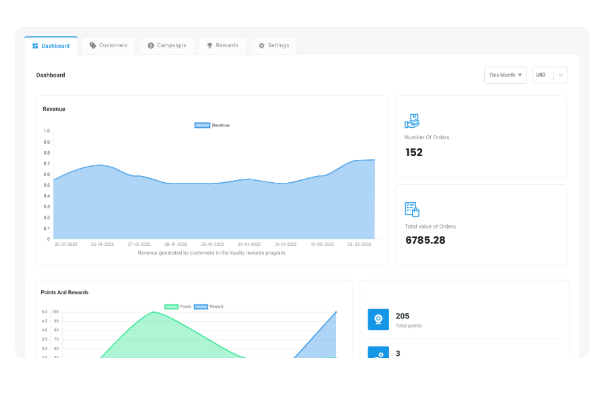Toggle the Points legend series

pyautogui.click(x=178, y=307)
